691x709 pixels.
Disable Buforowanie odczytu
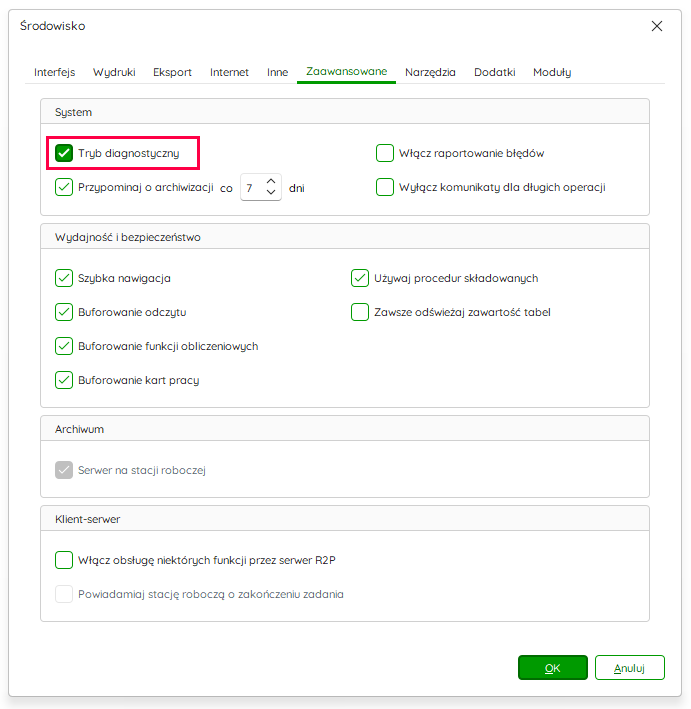[64, 312]
